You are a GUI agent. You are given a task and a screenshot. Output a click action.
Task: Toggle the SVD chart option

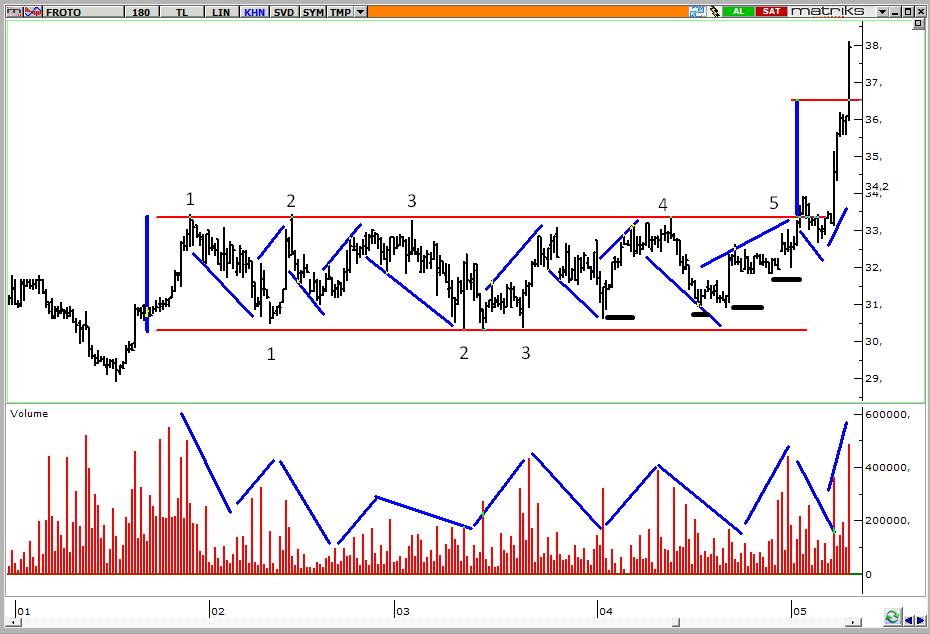284,12
